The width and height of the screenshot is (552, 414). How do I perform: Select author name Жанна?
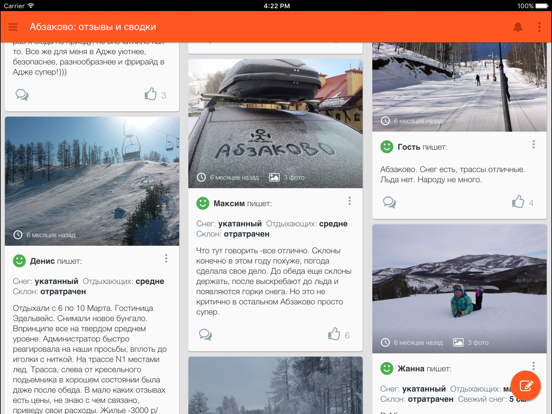pos(411,369)
